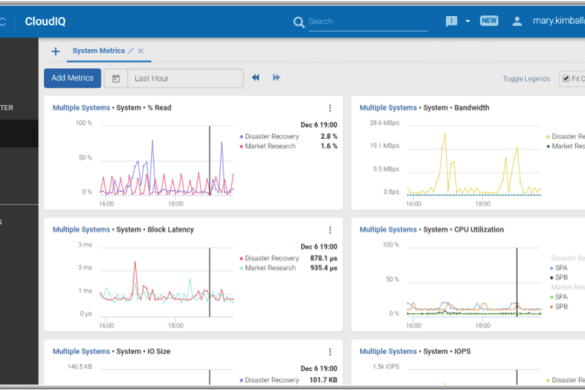Add a new dashboard tab with plus icon
The height and width of the screenshot is (390, 585).
[56, 51]
